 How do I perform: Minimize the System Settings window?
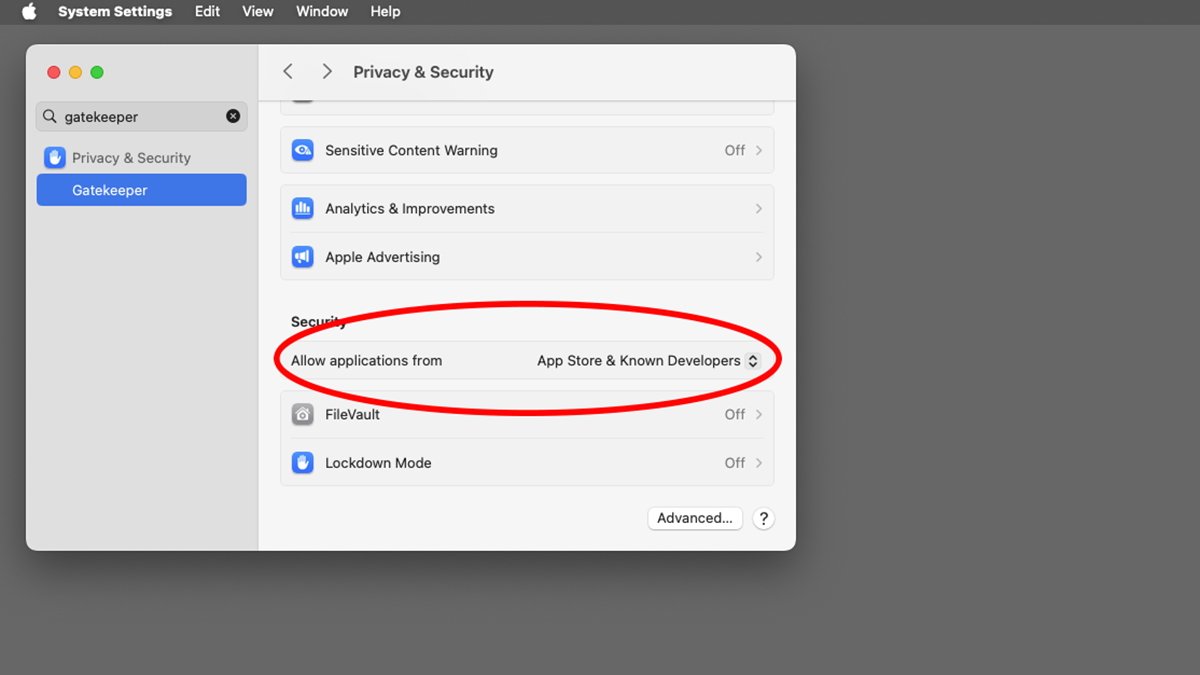pyautogui.click(x=75, y=72)
